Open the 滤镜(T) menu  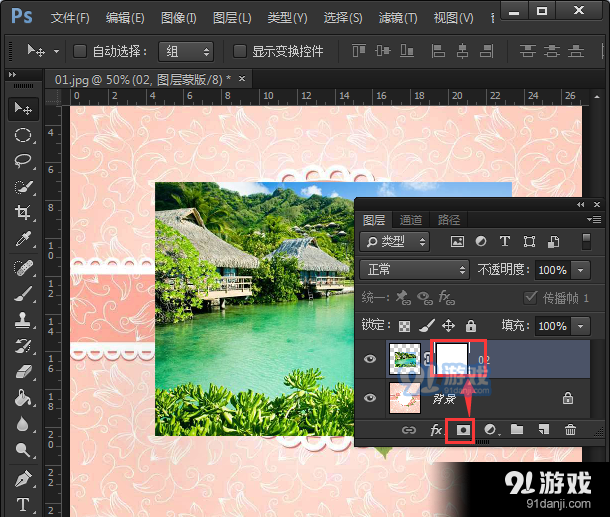pyautogui.click(x=398, y=18)
